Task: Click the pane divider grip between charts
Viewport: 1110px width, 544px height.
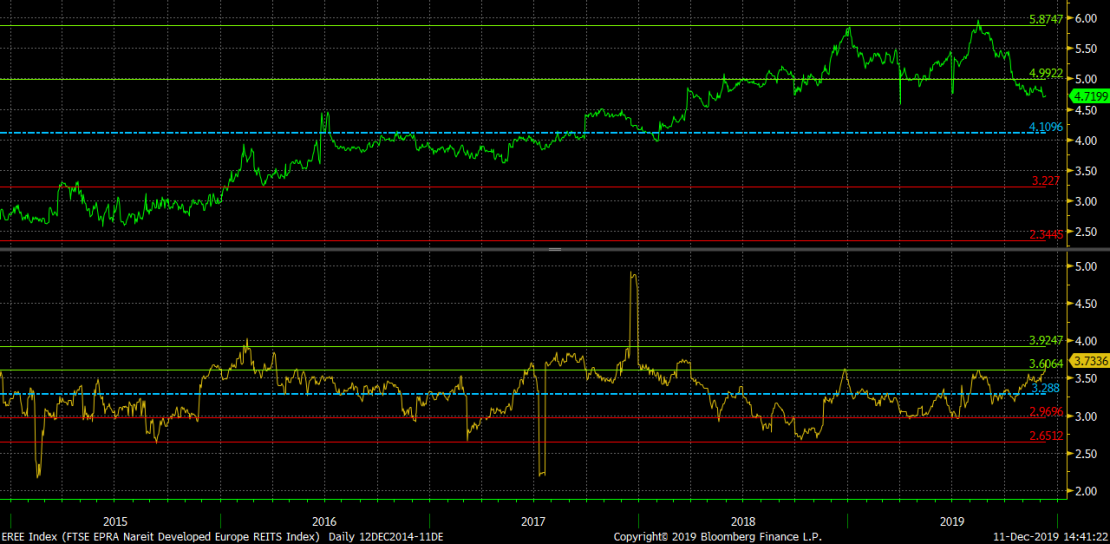Action: tap(555, 249)
